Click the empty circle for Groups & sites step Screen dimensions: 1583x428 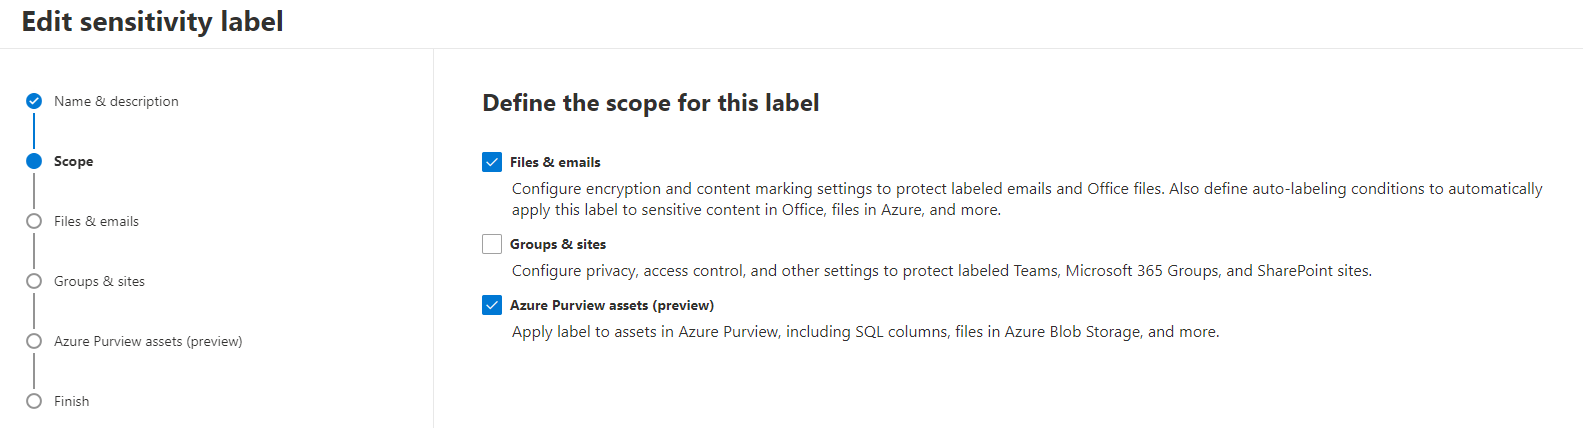pyautogui.click(x=34, y=281)
